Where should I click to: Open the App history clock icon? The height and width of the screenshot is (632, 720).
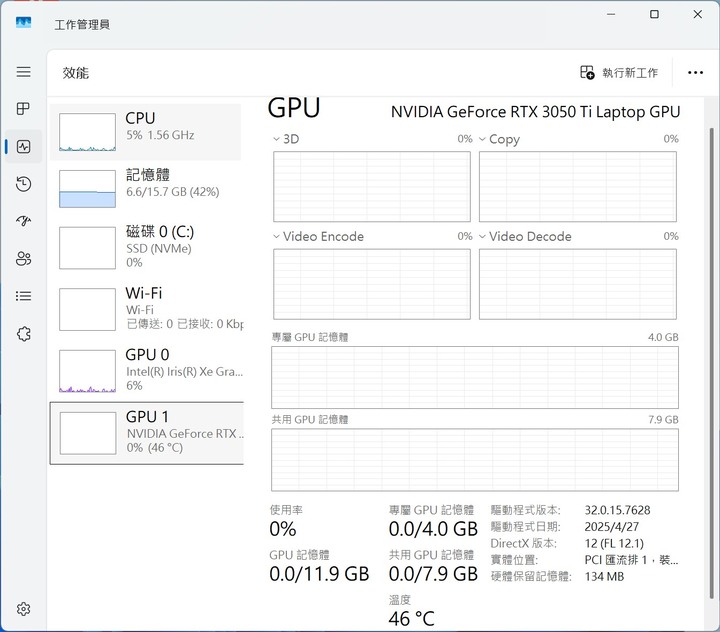click(x=23, y=184)
